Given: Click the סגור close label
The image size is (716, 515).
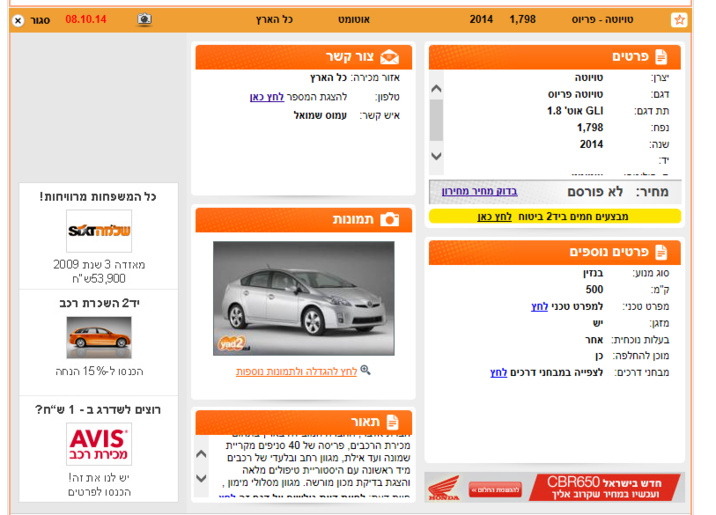Looking at the screenshot, I should click(x=40, y=21).
